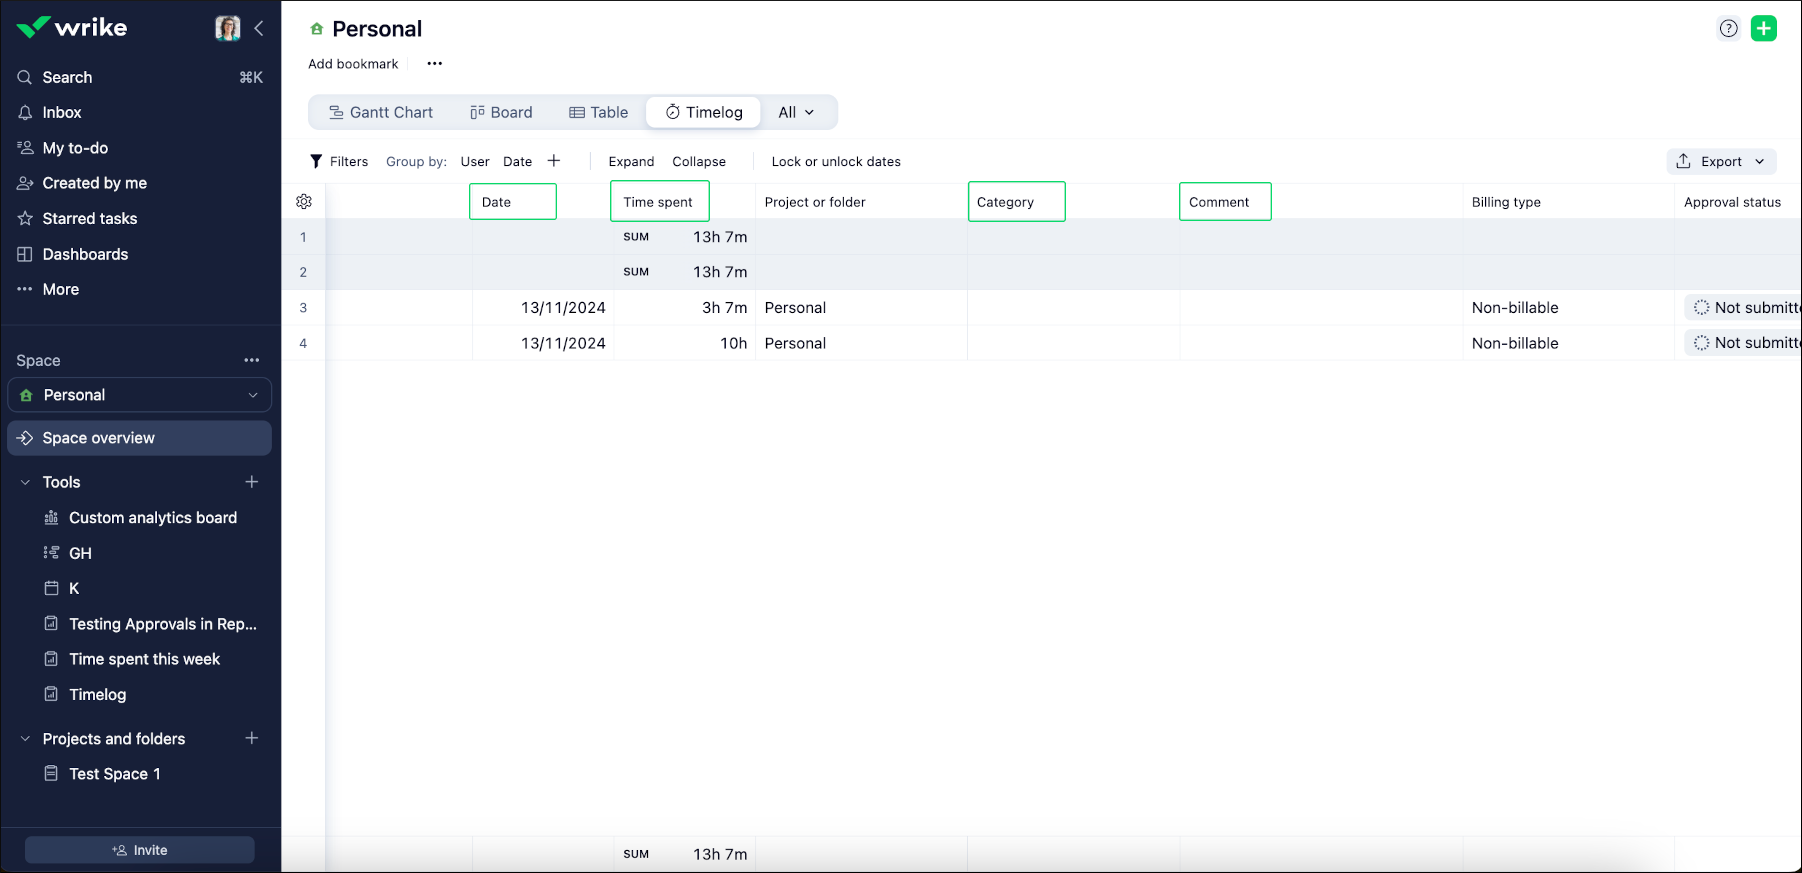Click Lock or unlock dates
Image resolution: width=1802 pixels, height=873 pixels.
(x=836, y=161)
